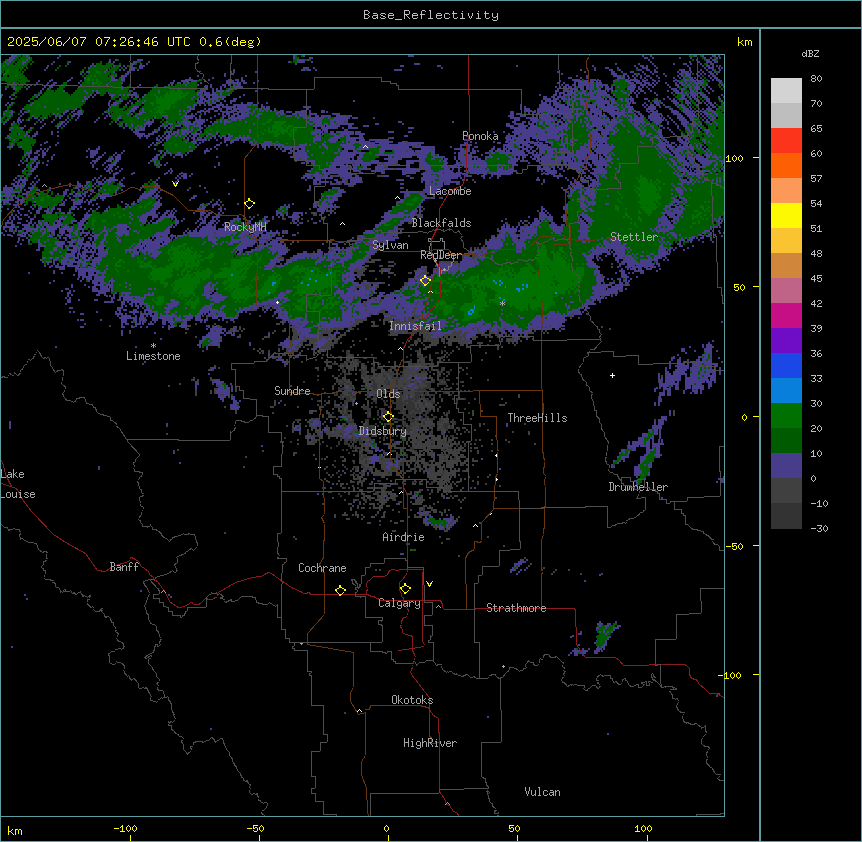
Task: Click the Ponoka city label
Action: (480, 136)
